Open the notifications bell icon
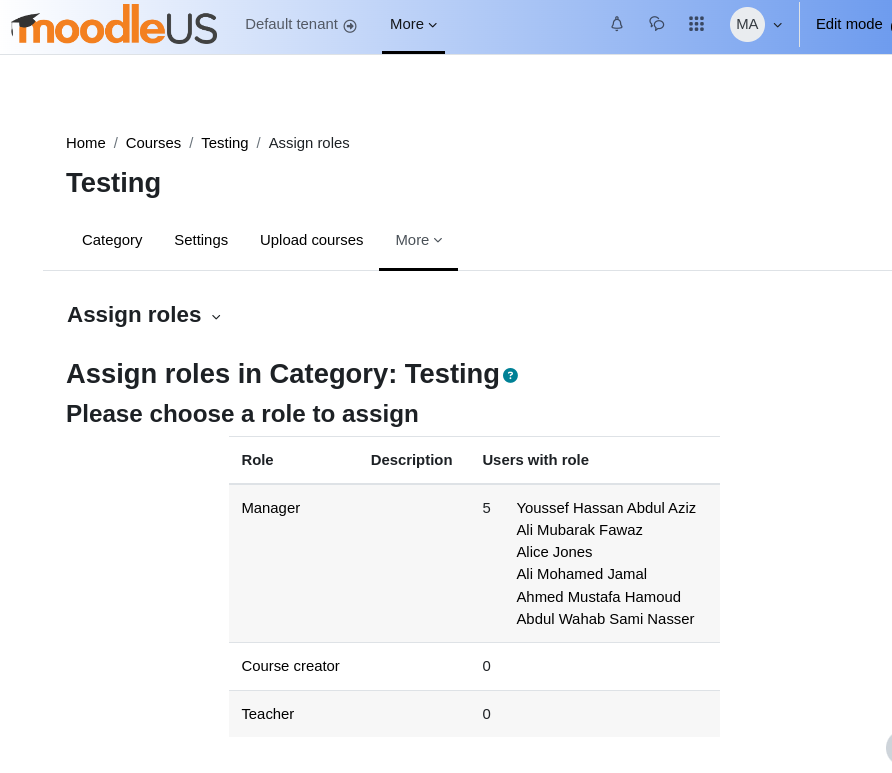This screenshot has height=773, width=892. click(x=617, y=24)
